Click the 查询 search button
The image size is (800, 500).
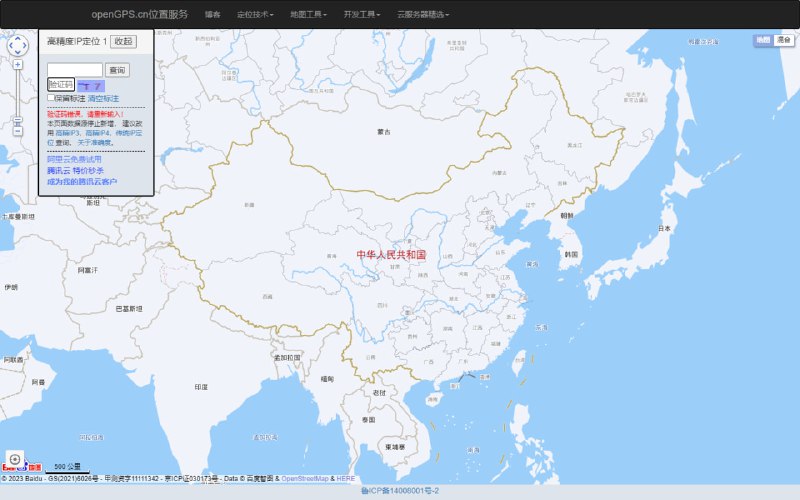point(118,70)
